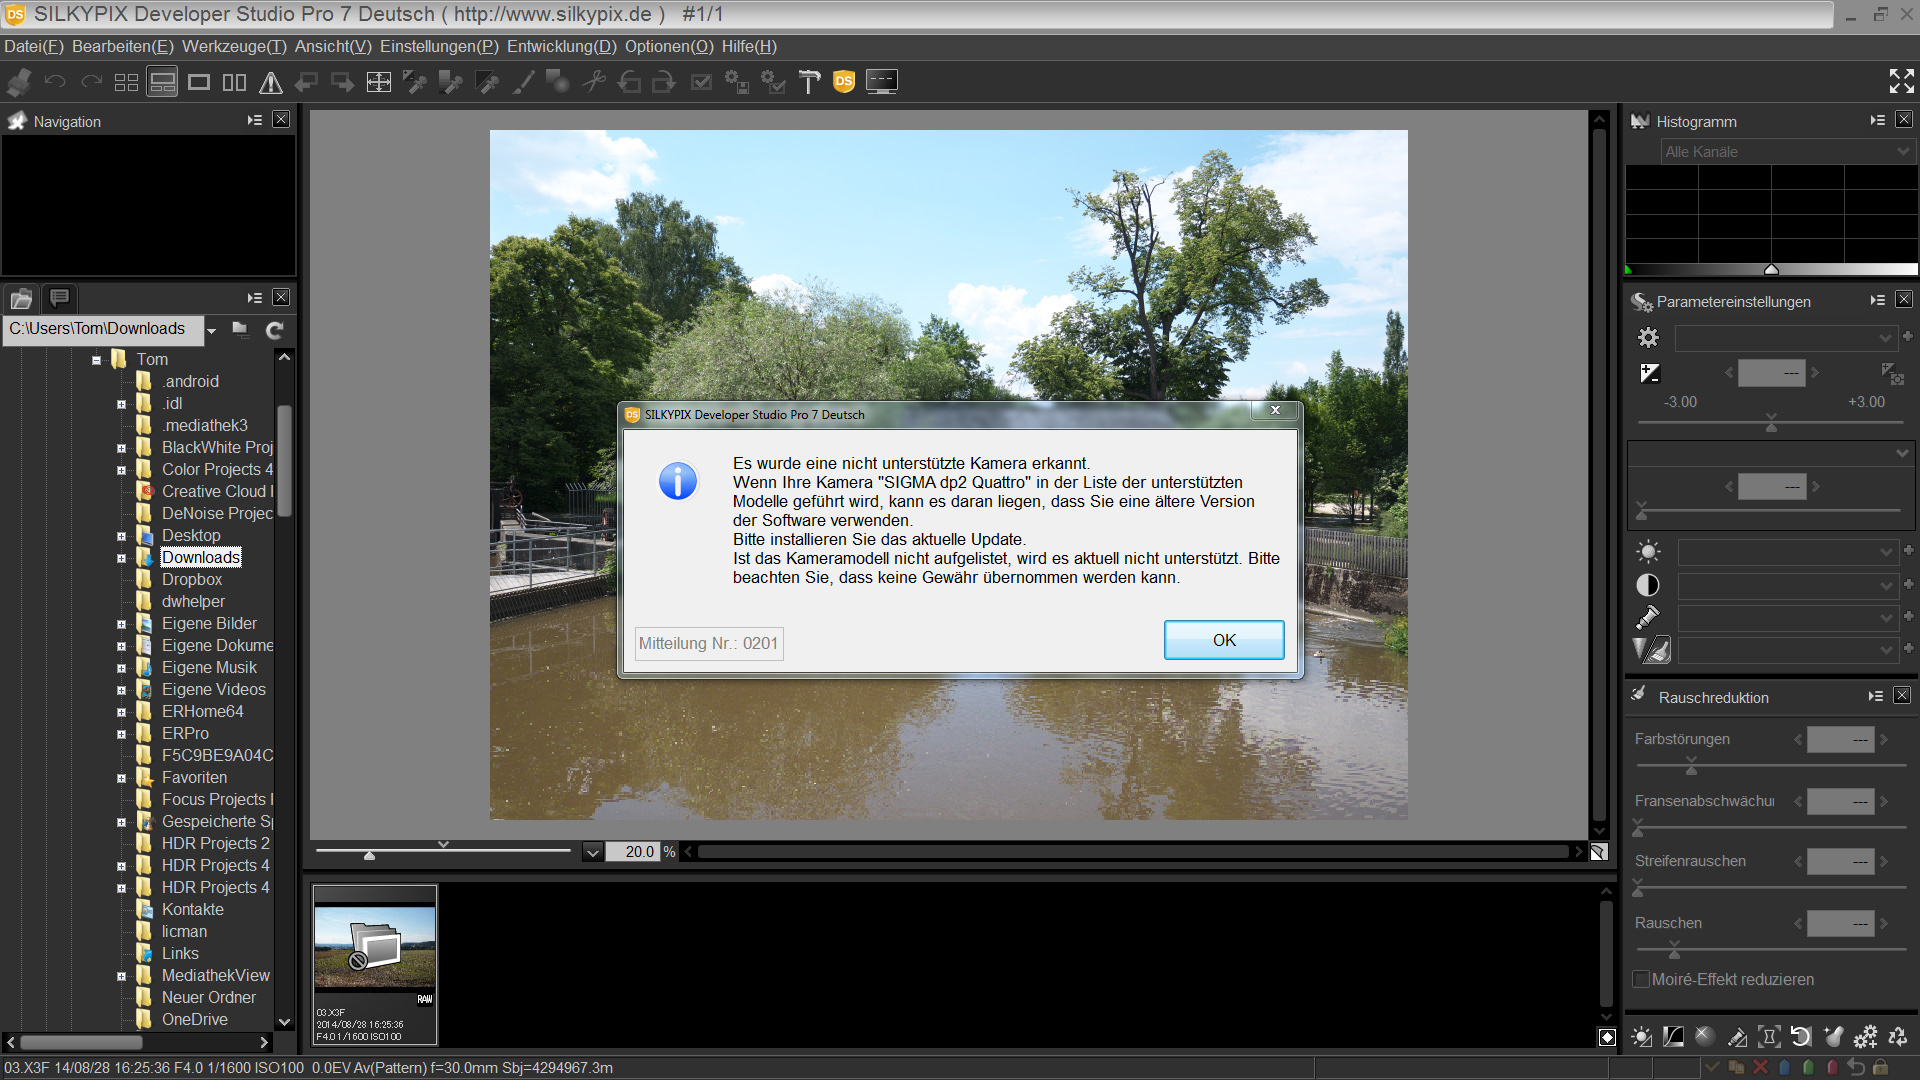1920x1080 pixels.
Task: Switch to thumbnail grid view mode
Action: coord(126,82)
